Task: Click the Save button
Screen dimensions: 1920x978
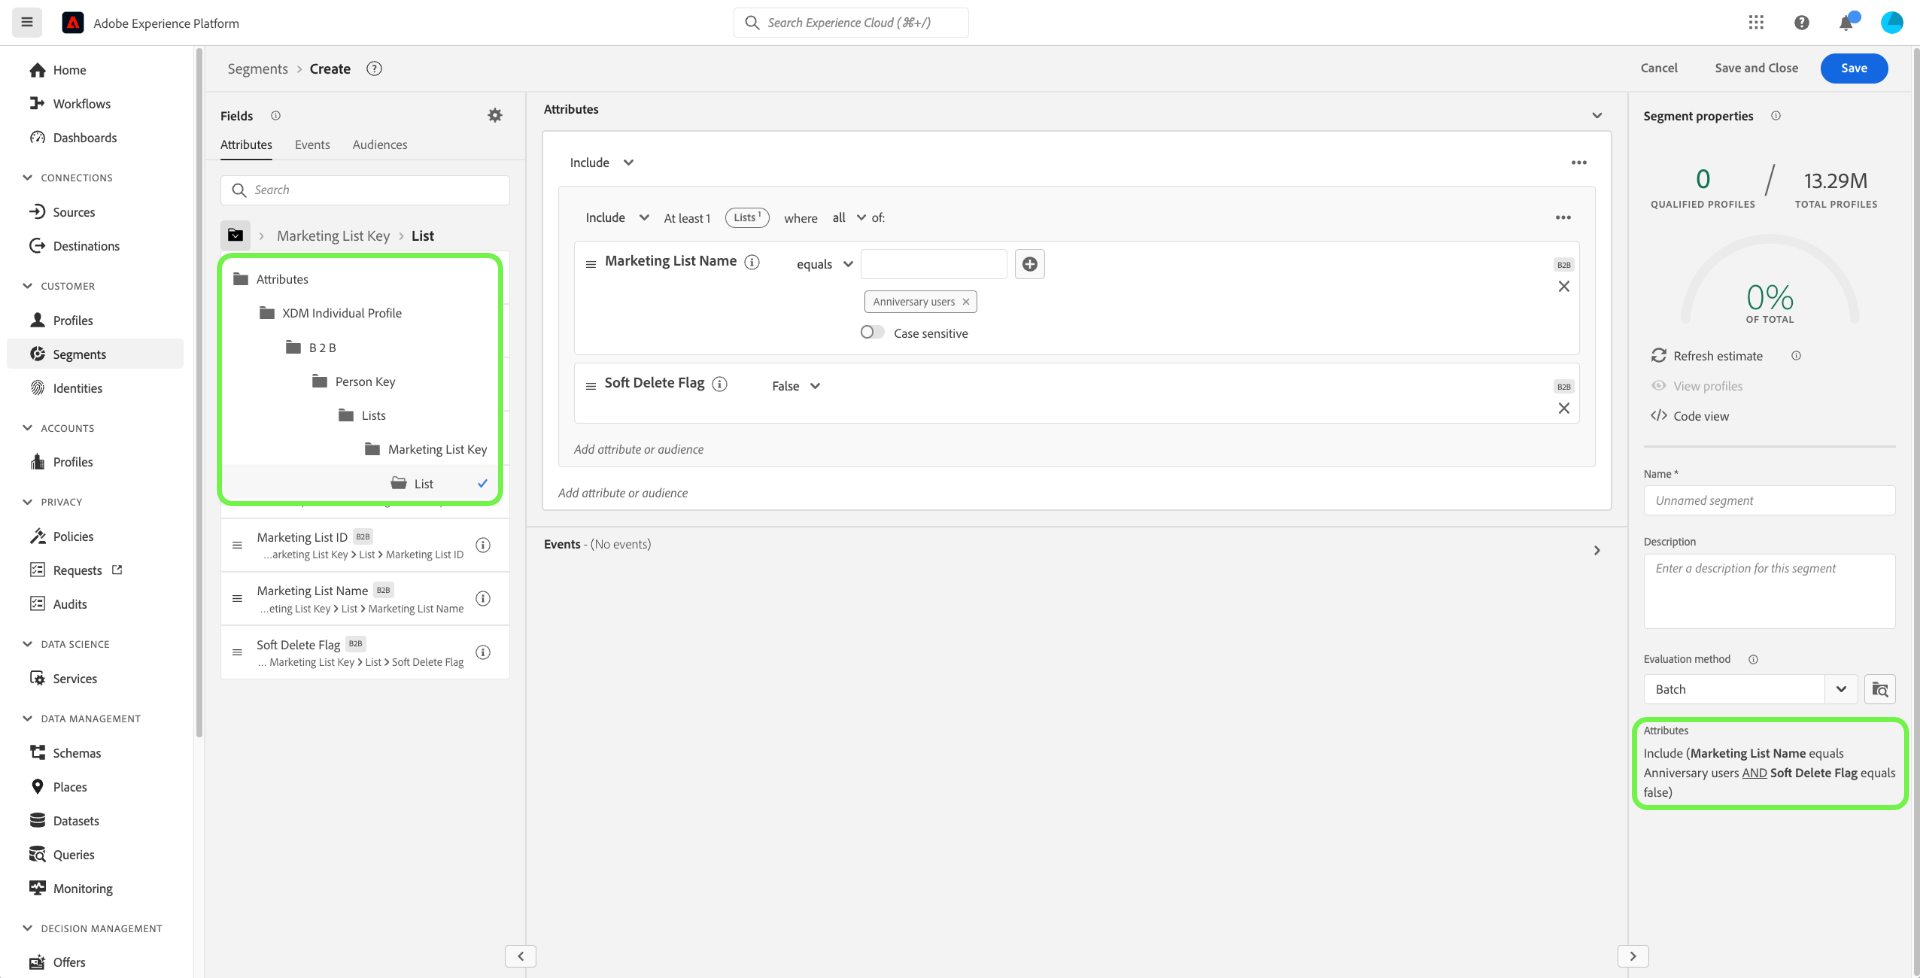Action: (1854, 68)
